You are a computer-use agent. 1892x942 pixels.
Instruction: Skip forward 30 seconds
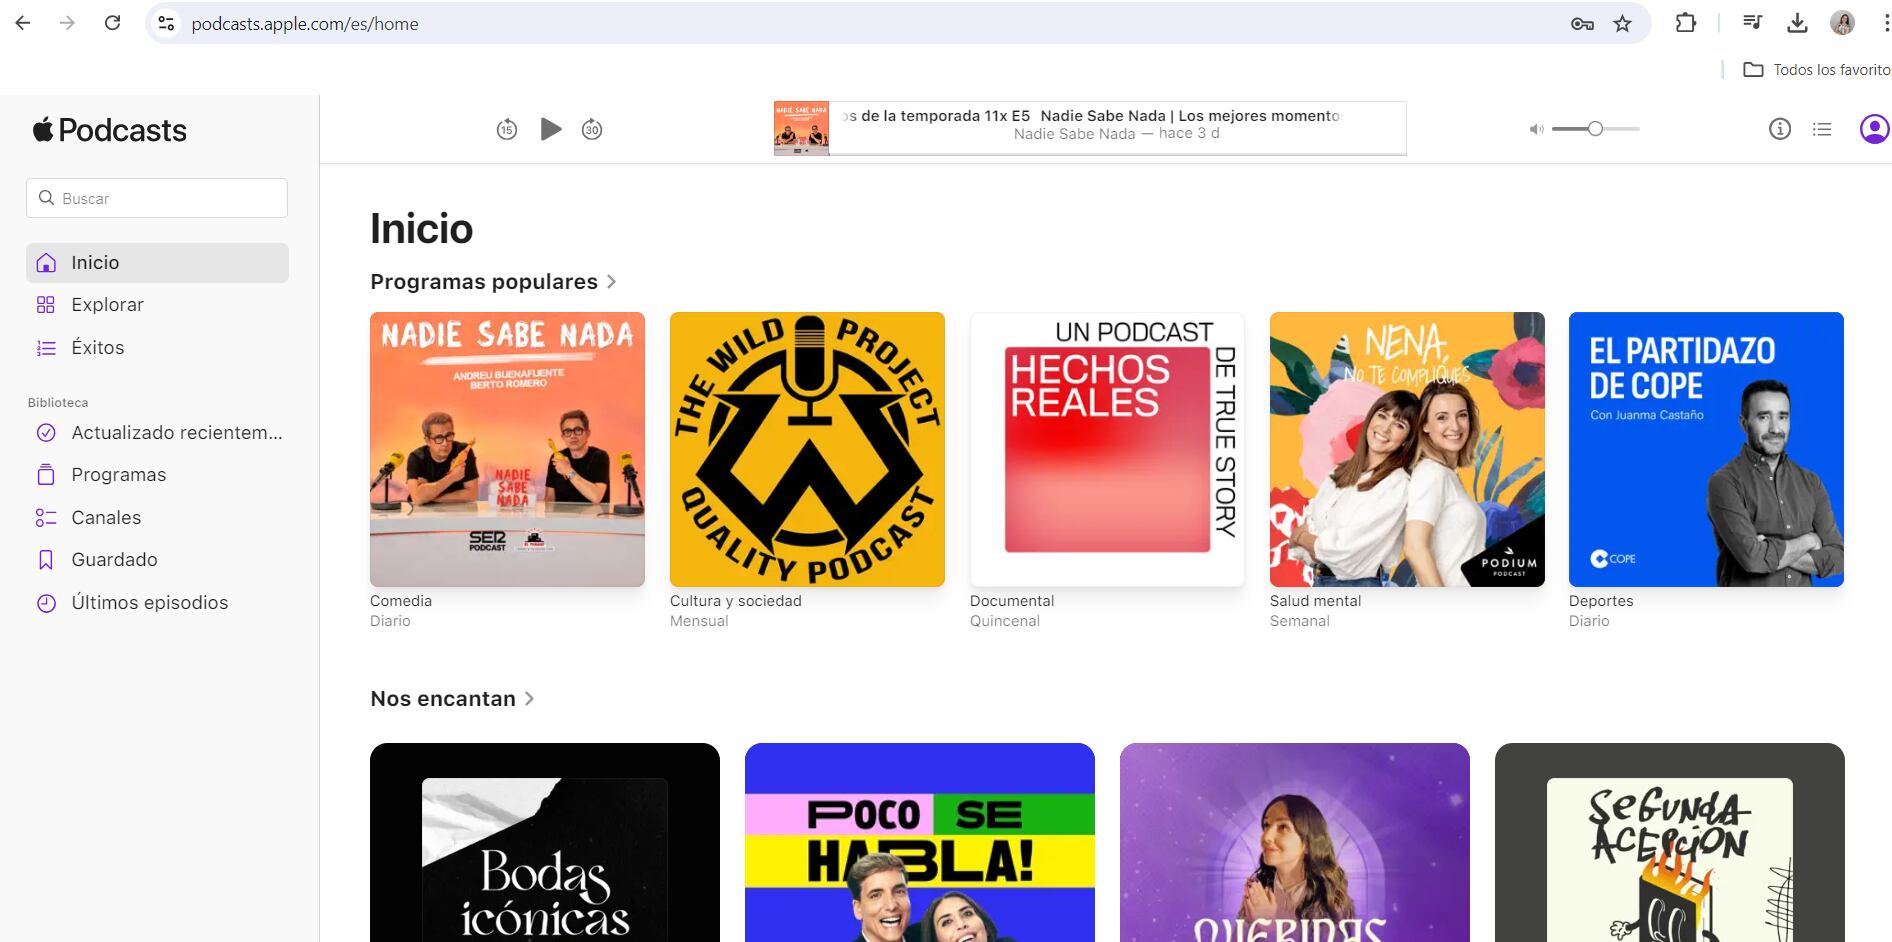(592, 130)
